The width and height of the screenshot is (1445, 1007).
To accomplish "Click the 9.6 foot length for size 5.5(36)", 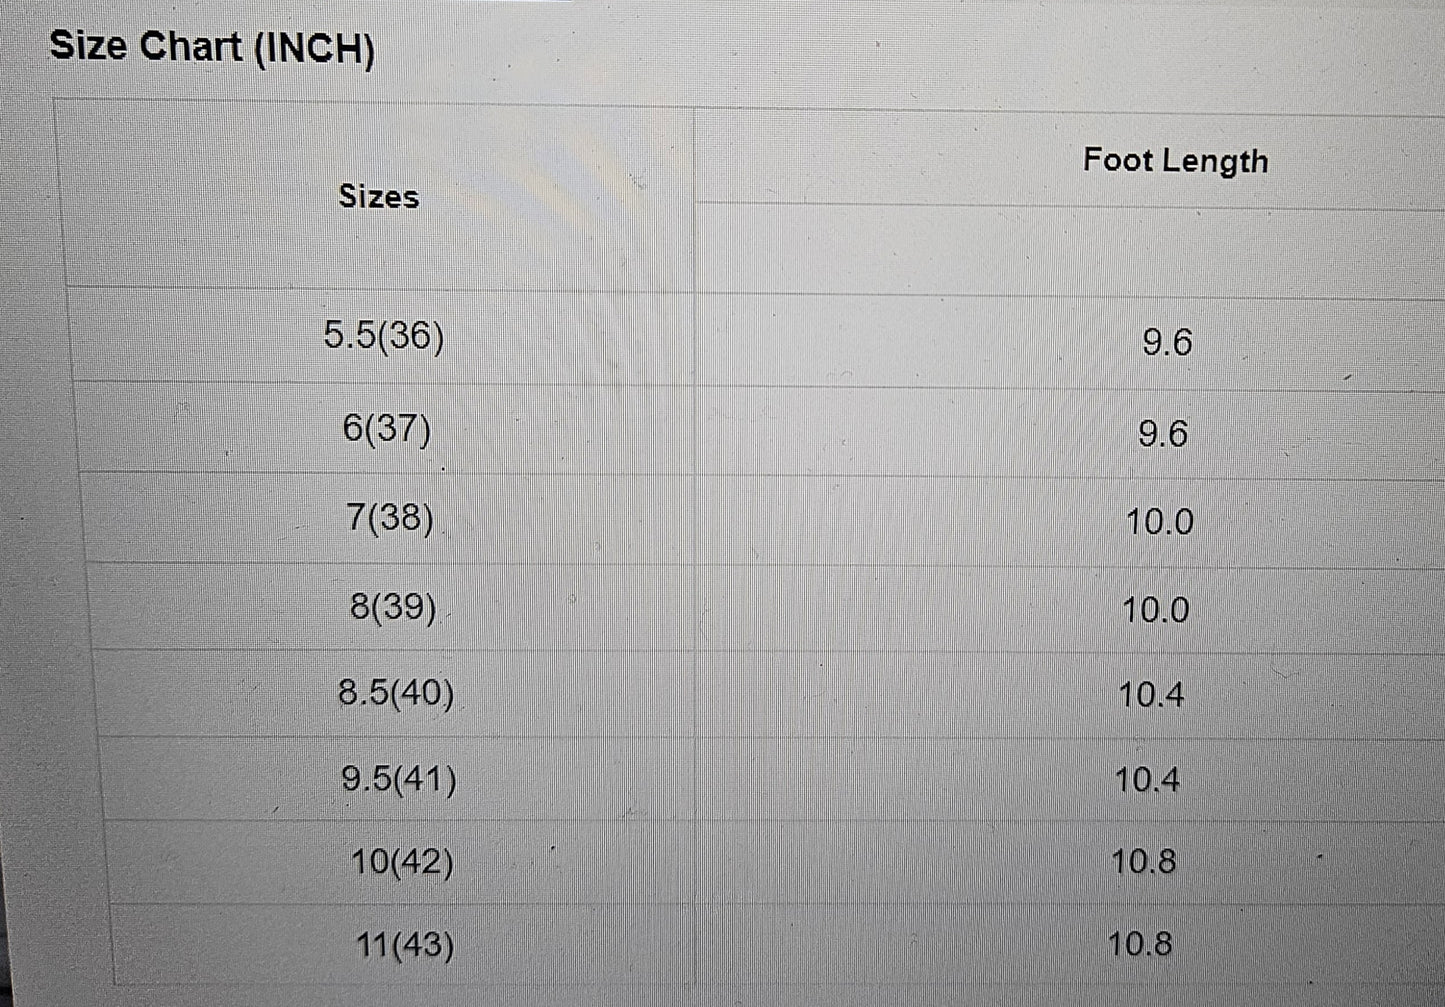I will pyautogui.click(x=1167, y=343).
